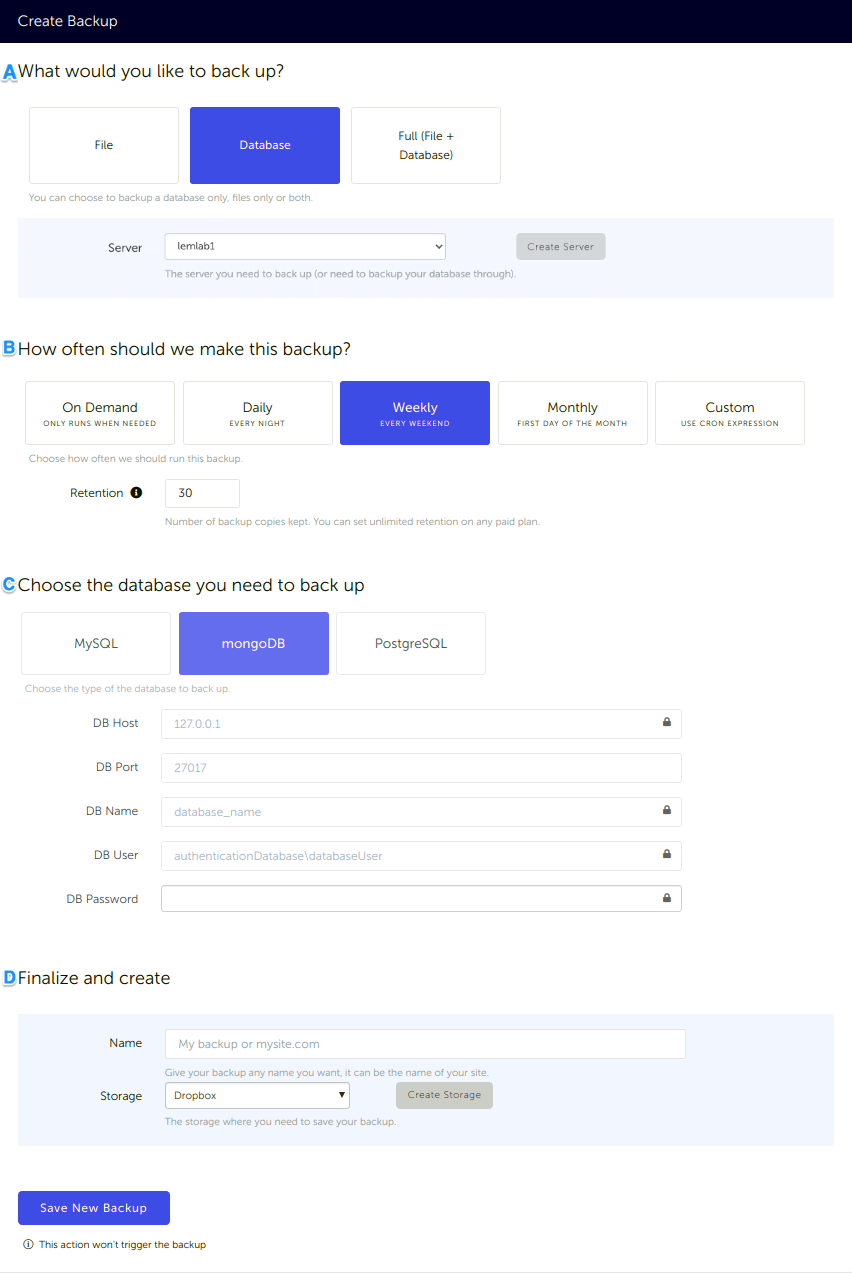Expand the Storage dropdown set to Dropbox
852x1273 pixels.
tap(257, 1095)
